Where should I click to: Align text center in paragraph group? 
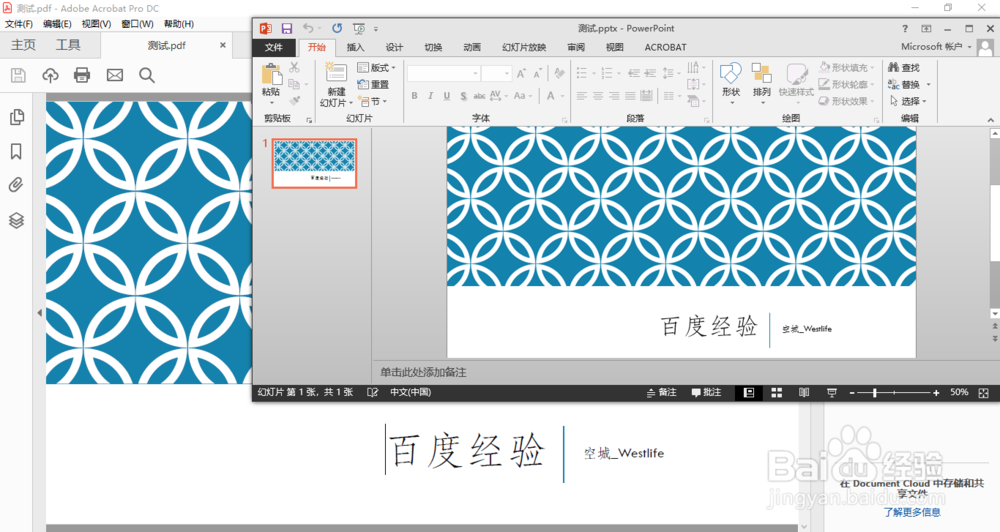(598, 96)
